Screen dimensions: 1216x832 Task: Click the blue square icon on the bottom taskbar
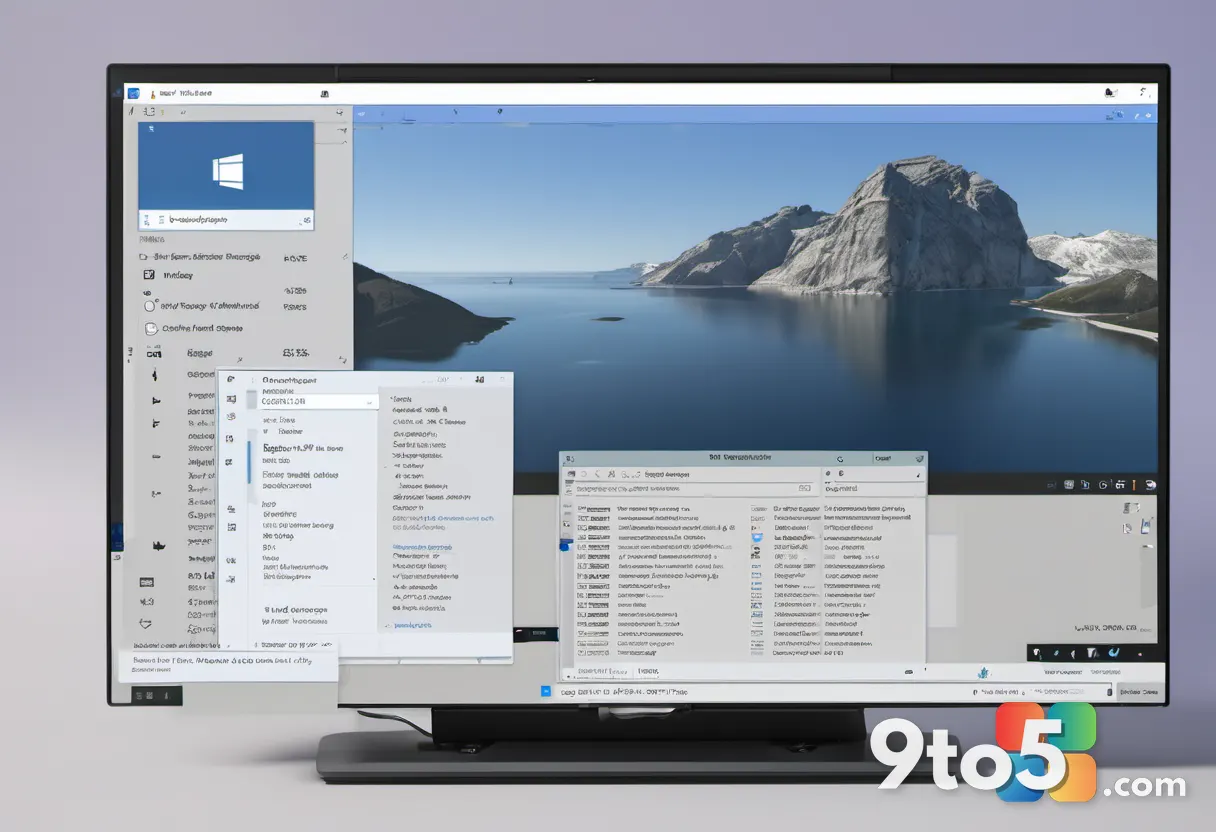(546, 691)
